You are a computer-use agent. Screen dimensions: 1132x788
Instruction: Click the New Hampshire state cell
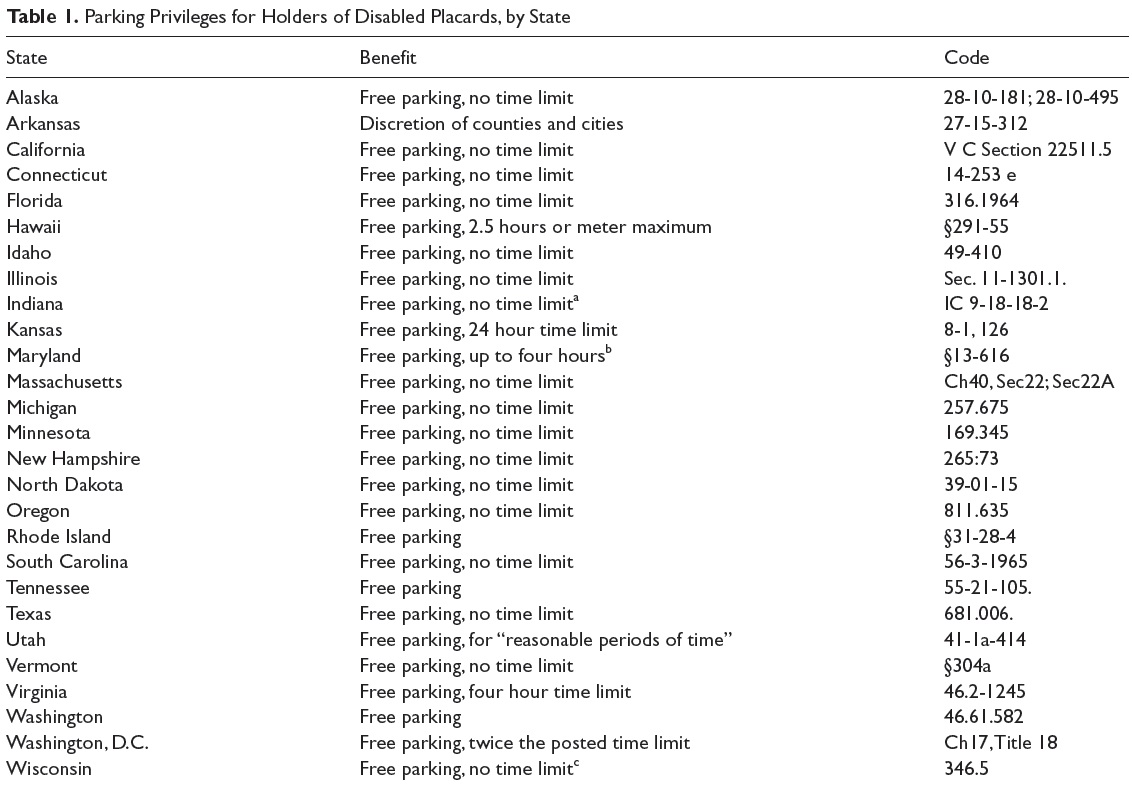coord(73,459)
